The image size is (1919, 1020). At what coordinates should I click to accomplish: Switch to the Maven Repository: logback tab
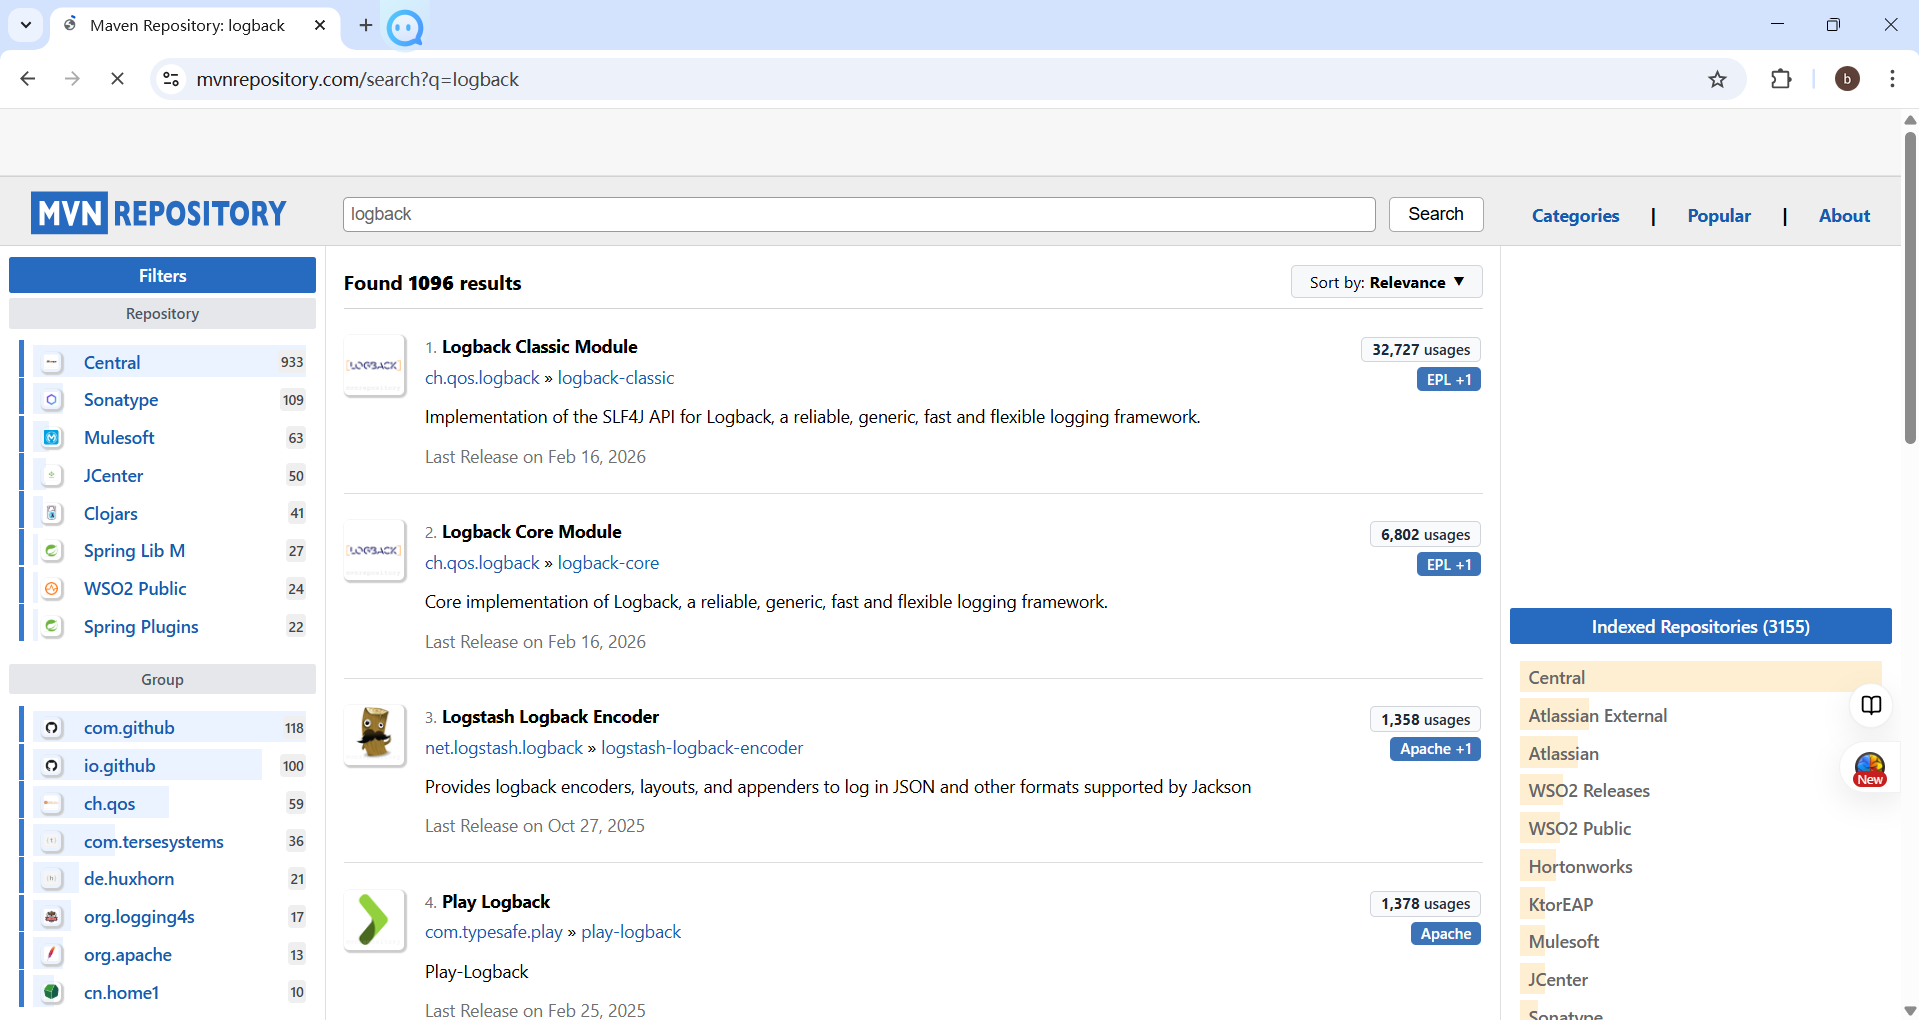point(187,25)
